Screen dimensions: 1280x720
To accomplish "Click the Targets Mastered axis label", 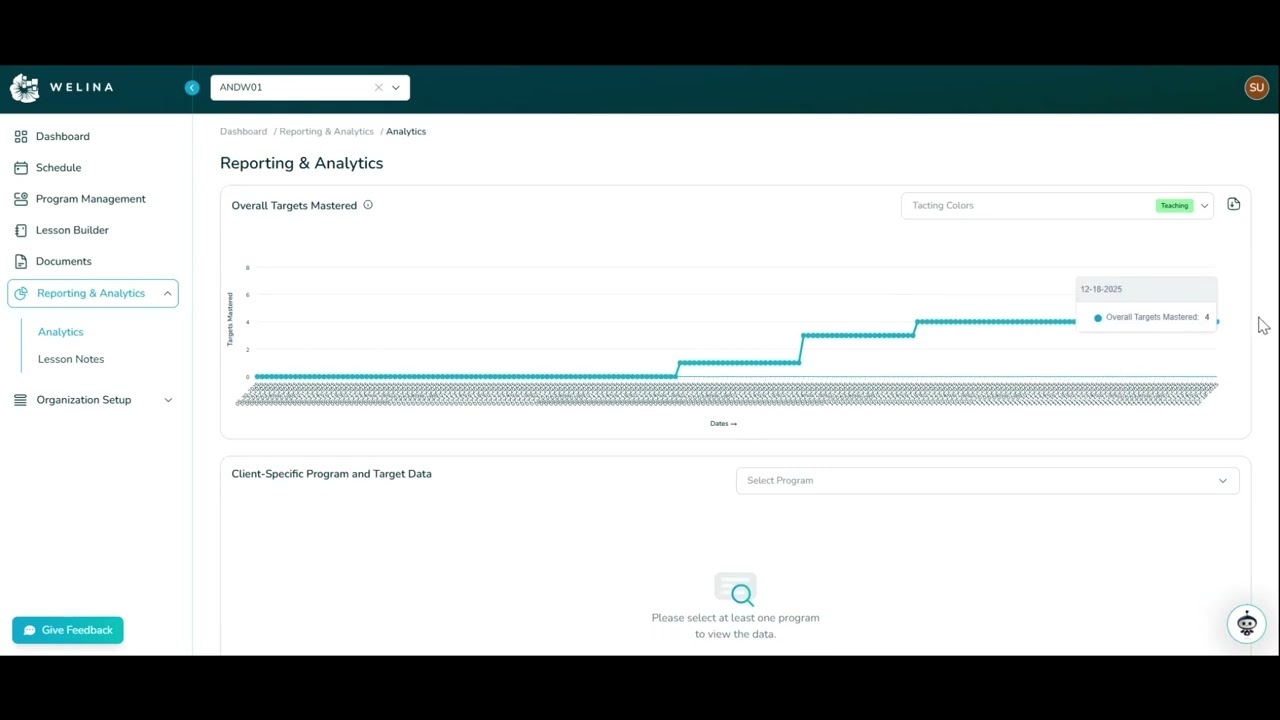I will coord(230,320).
